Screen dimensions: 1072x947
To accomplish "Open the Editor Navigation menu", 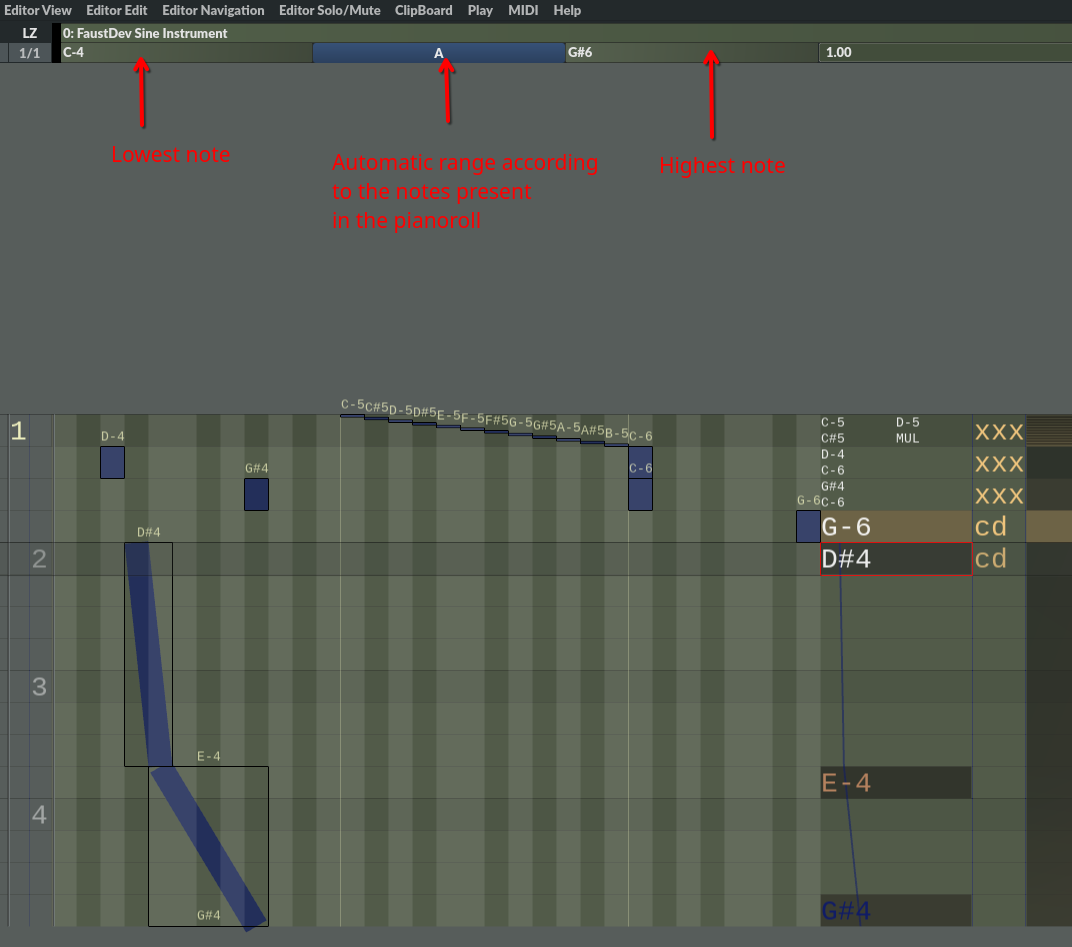I will (x=213, y=10).
